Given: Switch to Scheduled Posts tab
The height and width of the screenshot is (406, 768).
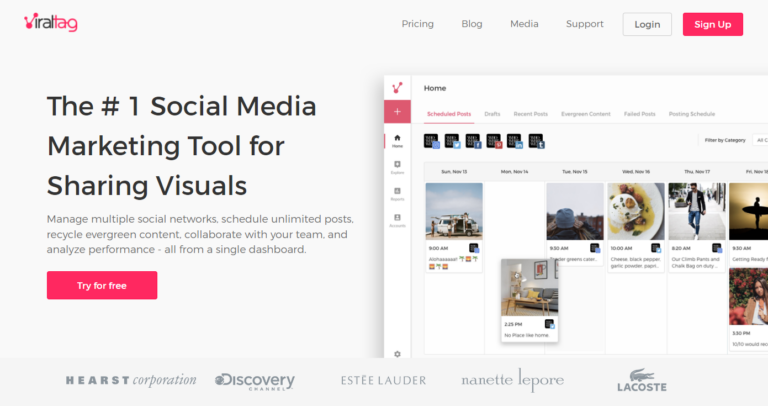Looking at the screenshot, I should click(449, 114).
